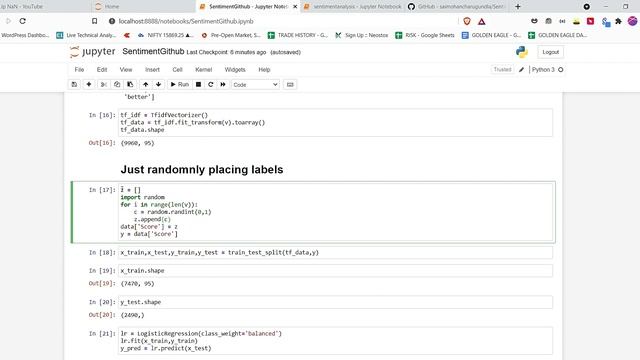This screenshot has width=640, height=360.
Task: Switch to the GitHub browser tab
Action: point(457,7)
